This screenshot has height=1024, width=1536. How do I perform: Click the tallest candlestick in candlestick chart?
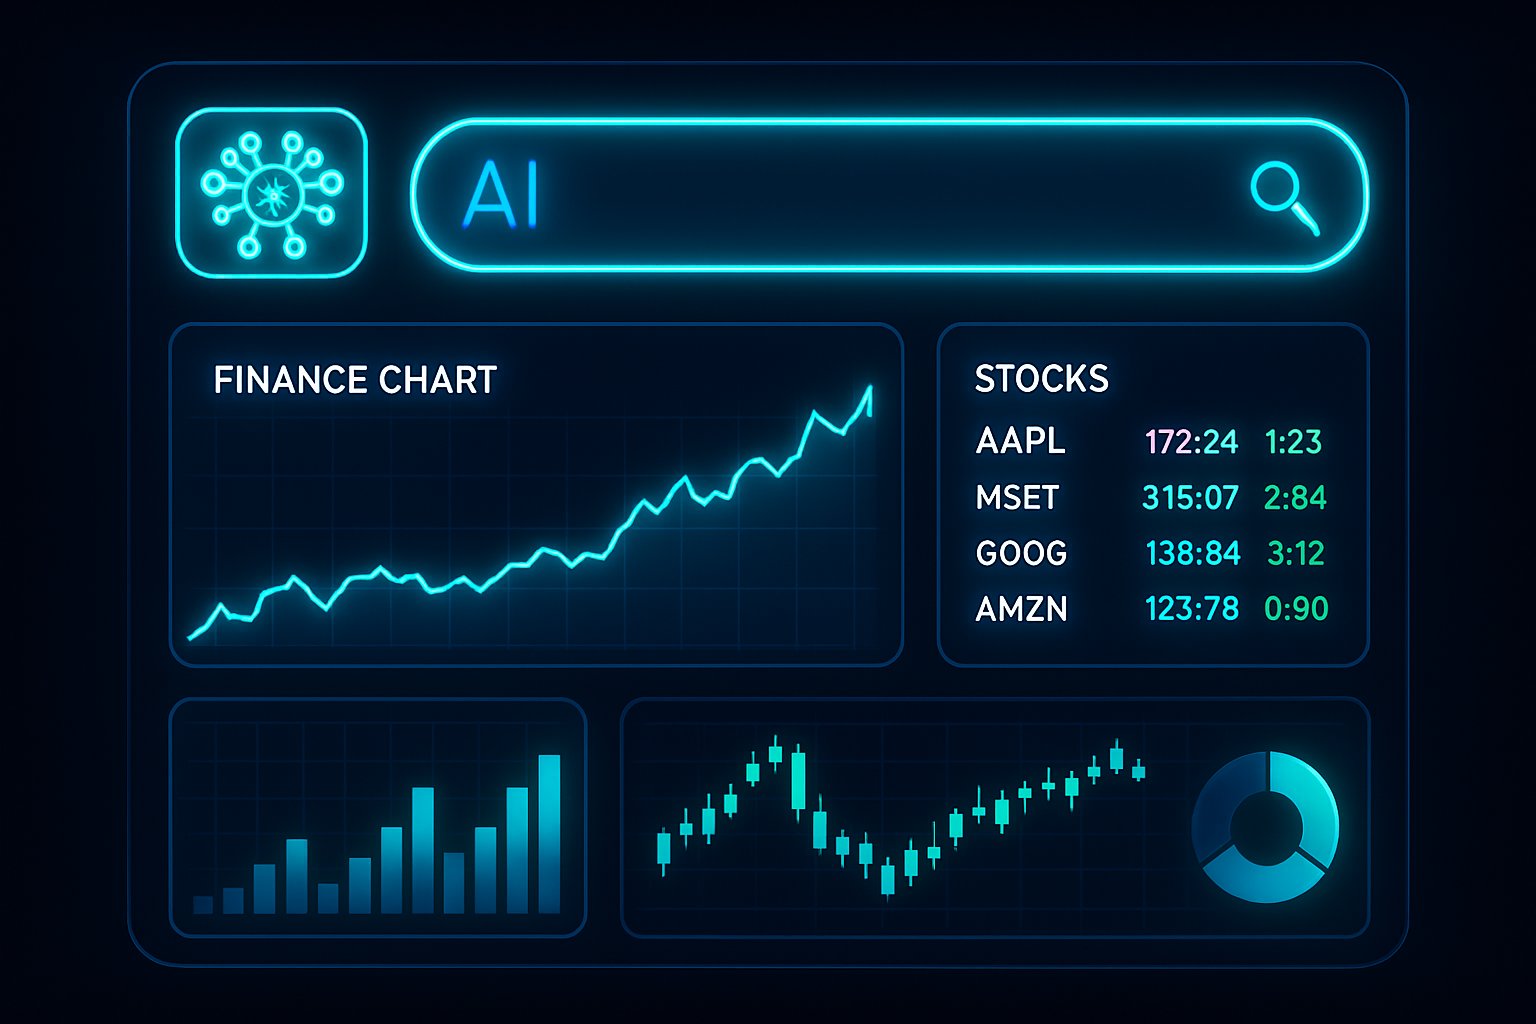(x=798, y=780)
